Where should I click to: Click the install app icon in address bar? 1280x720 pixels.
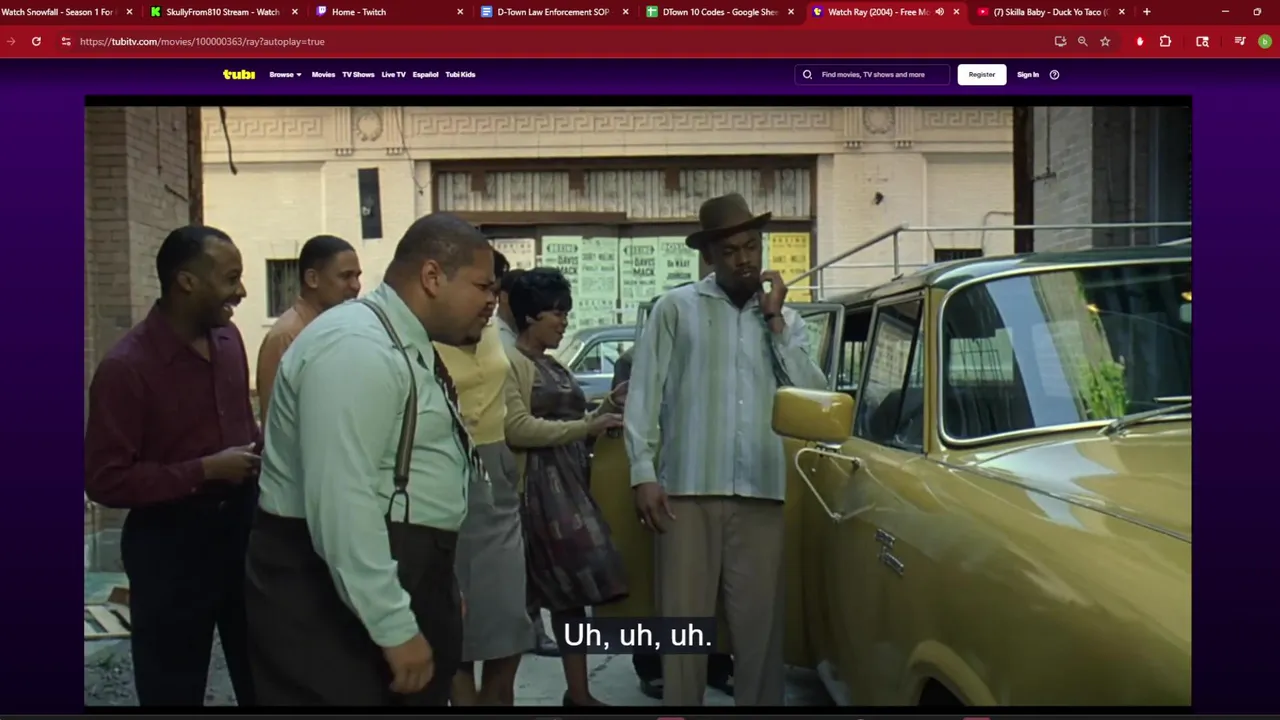[1060, 41]
